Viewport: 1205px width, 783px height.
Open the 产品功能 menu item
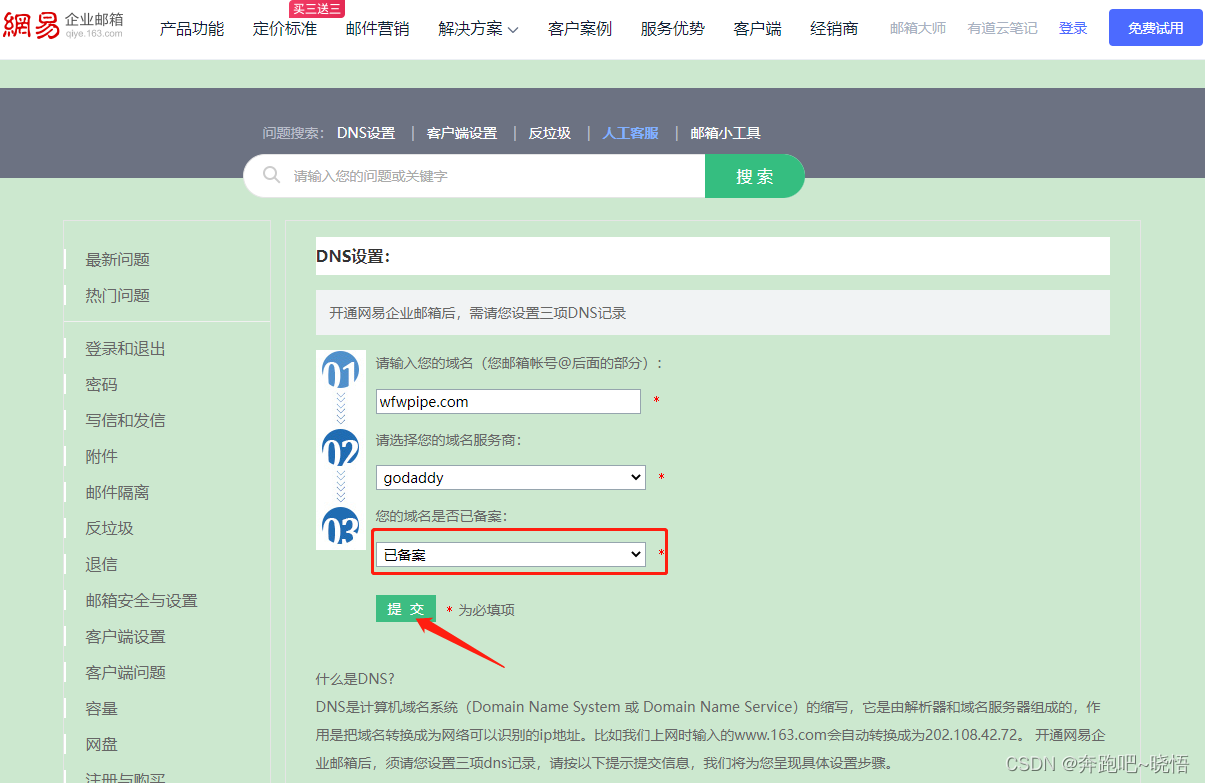pos(192,29)
